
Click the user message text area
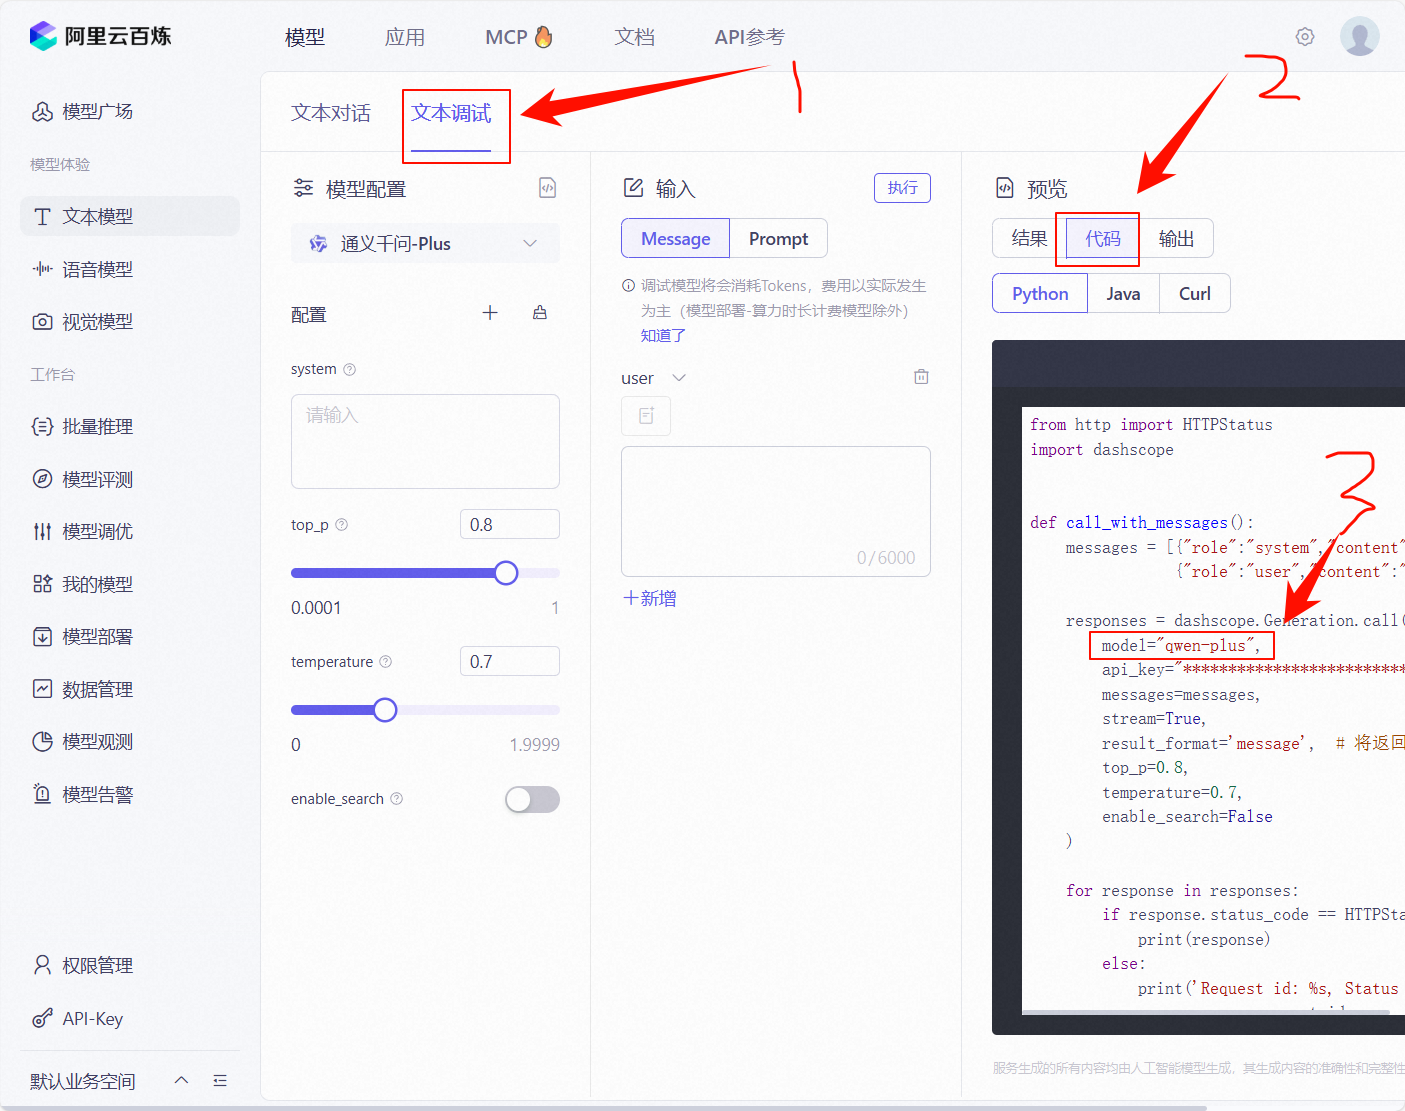[776, 511]
